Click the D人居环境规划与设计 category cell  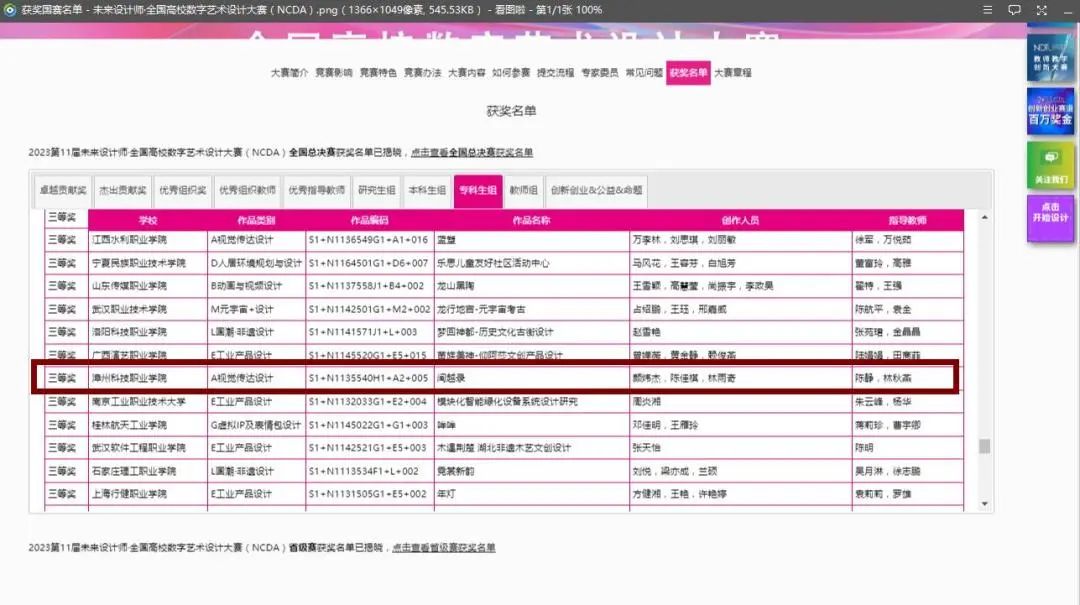click(256, 263)
